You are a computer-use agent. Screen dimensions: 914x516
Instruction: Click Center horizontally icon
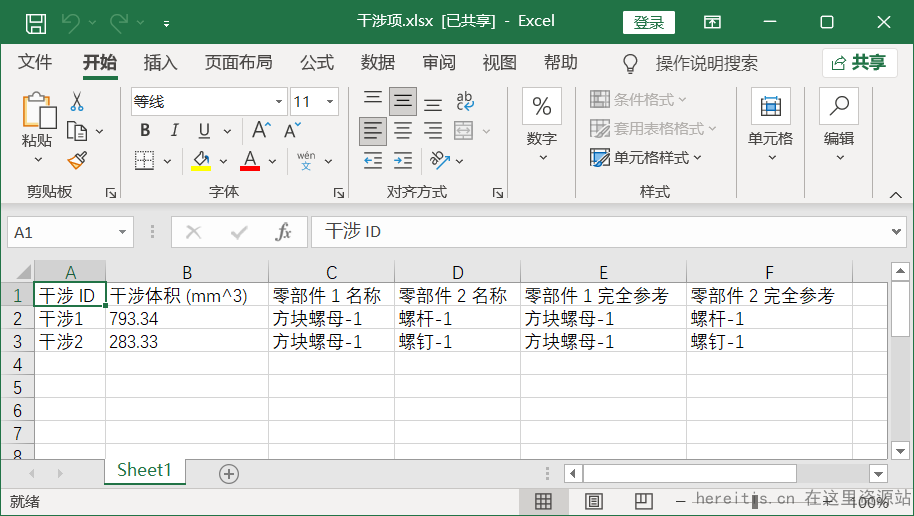coord(403,131)
